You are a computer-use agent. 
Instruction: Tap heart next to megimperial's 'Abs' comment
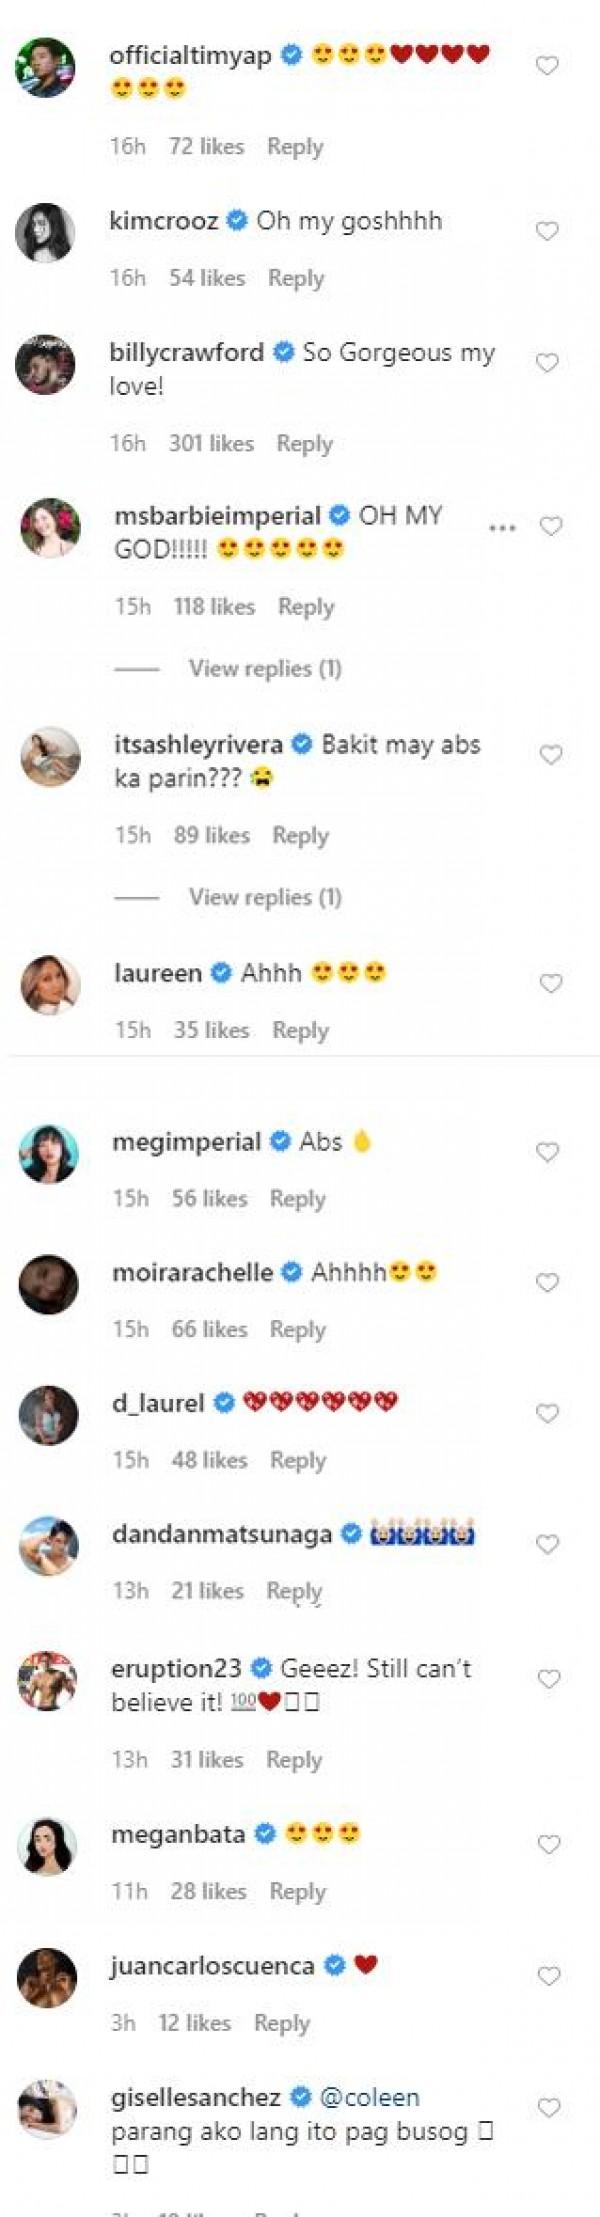548,1153
